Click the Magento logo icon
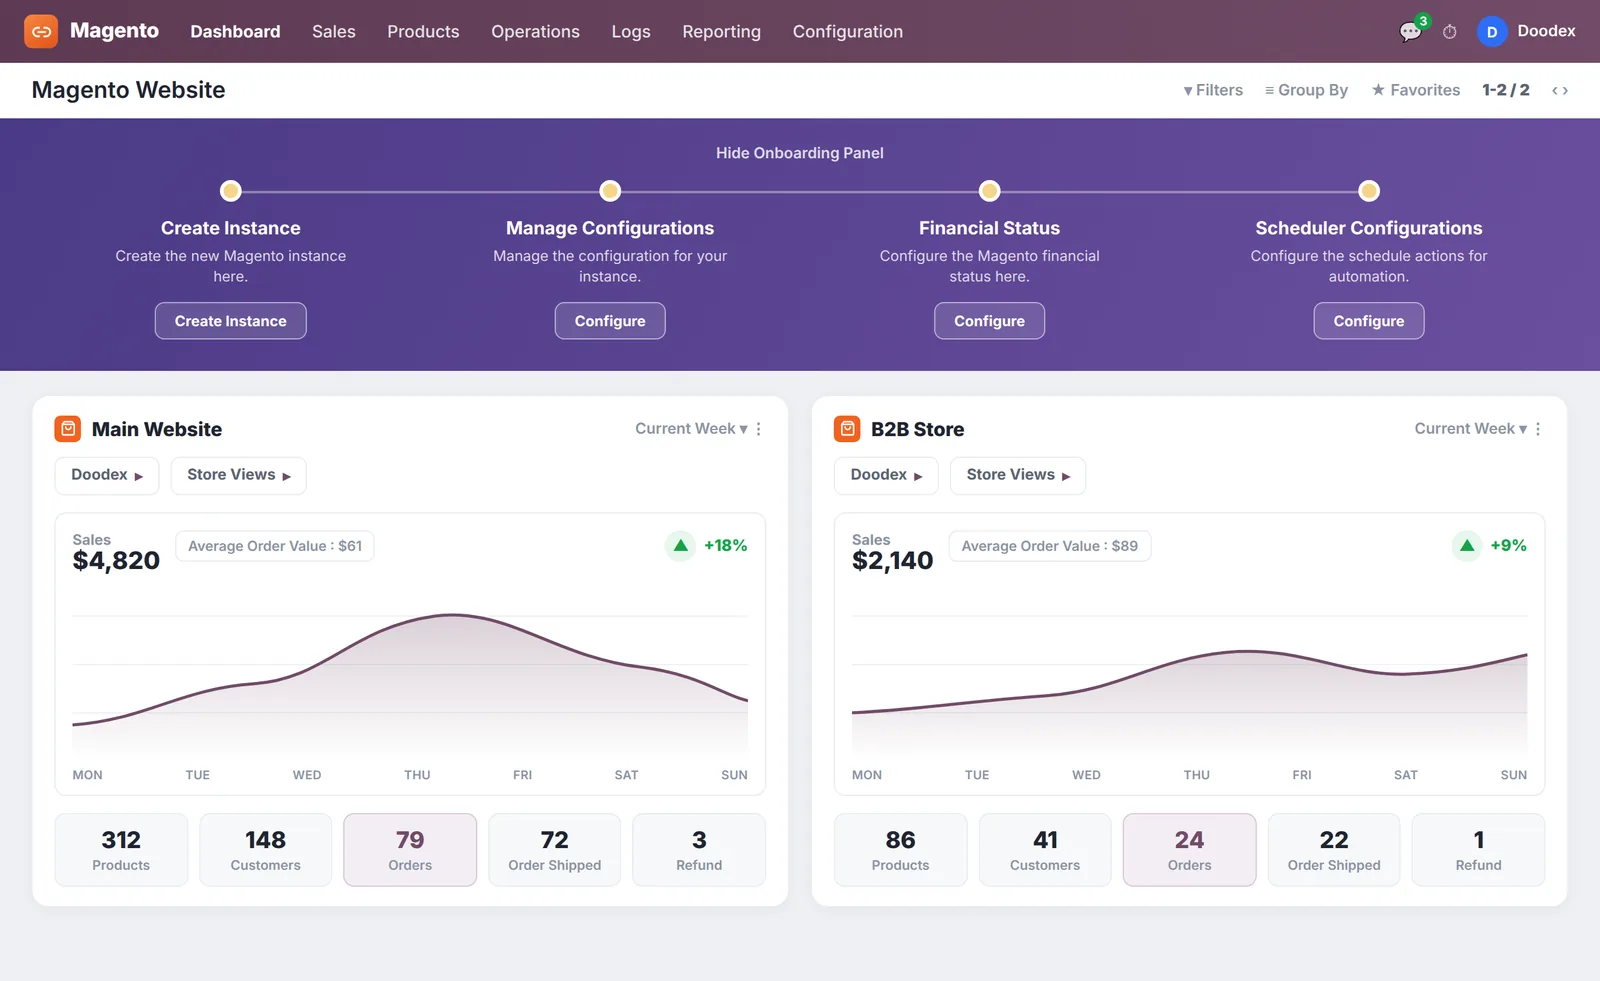The height and width of the screenshot is (981, 1600). (41, 31)
